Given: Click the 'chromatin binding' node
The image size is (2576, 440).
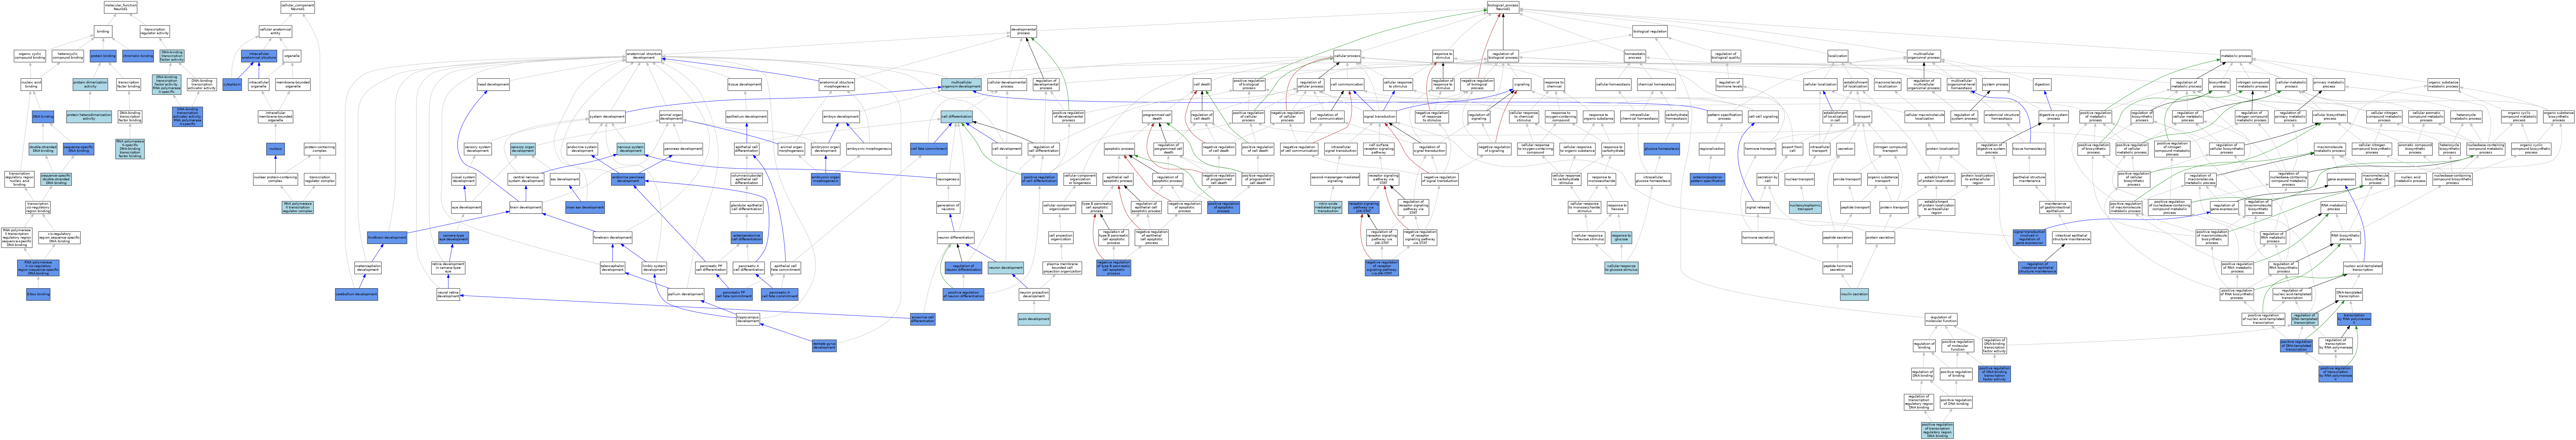Looking at the screenshot, I should [x=138, y=56].
